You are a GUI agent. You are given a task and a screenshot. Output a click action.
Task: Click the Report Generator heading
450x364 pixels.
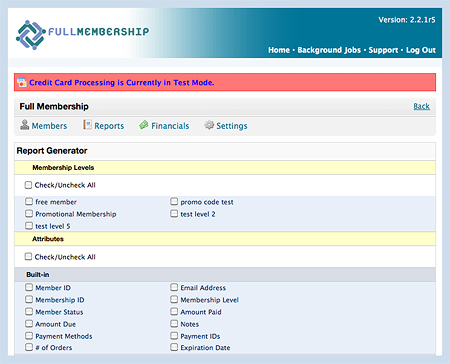52,151
